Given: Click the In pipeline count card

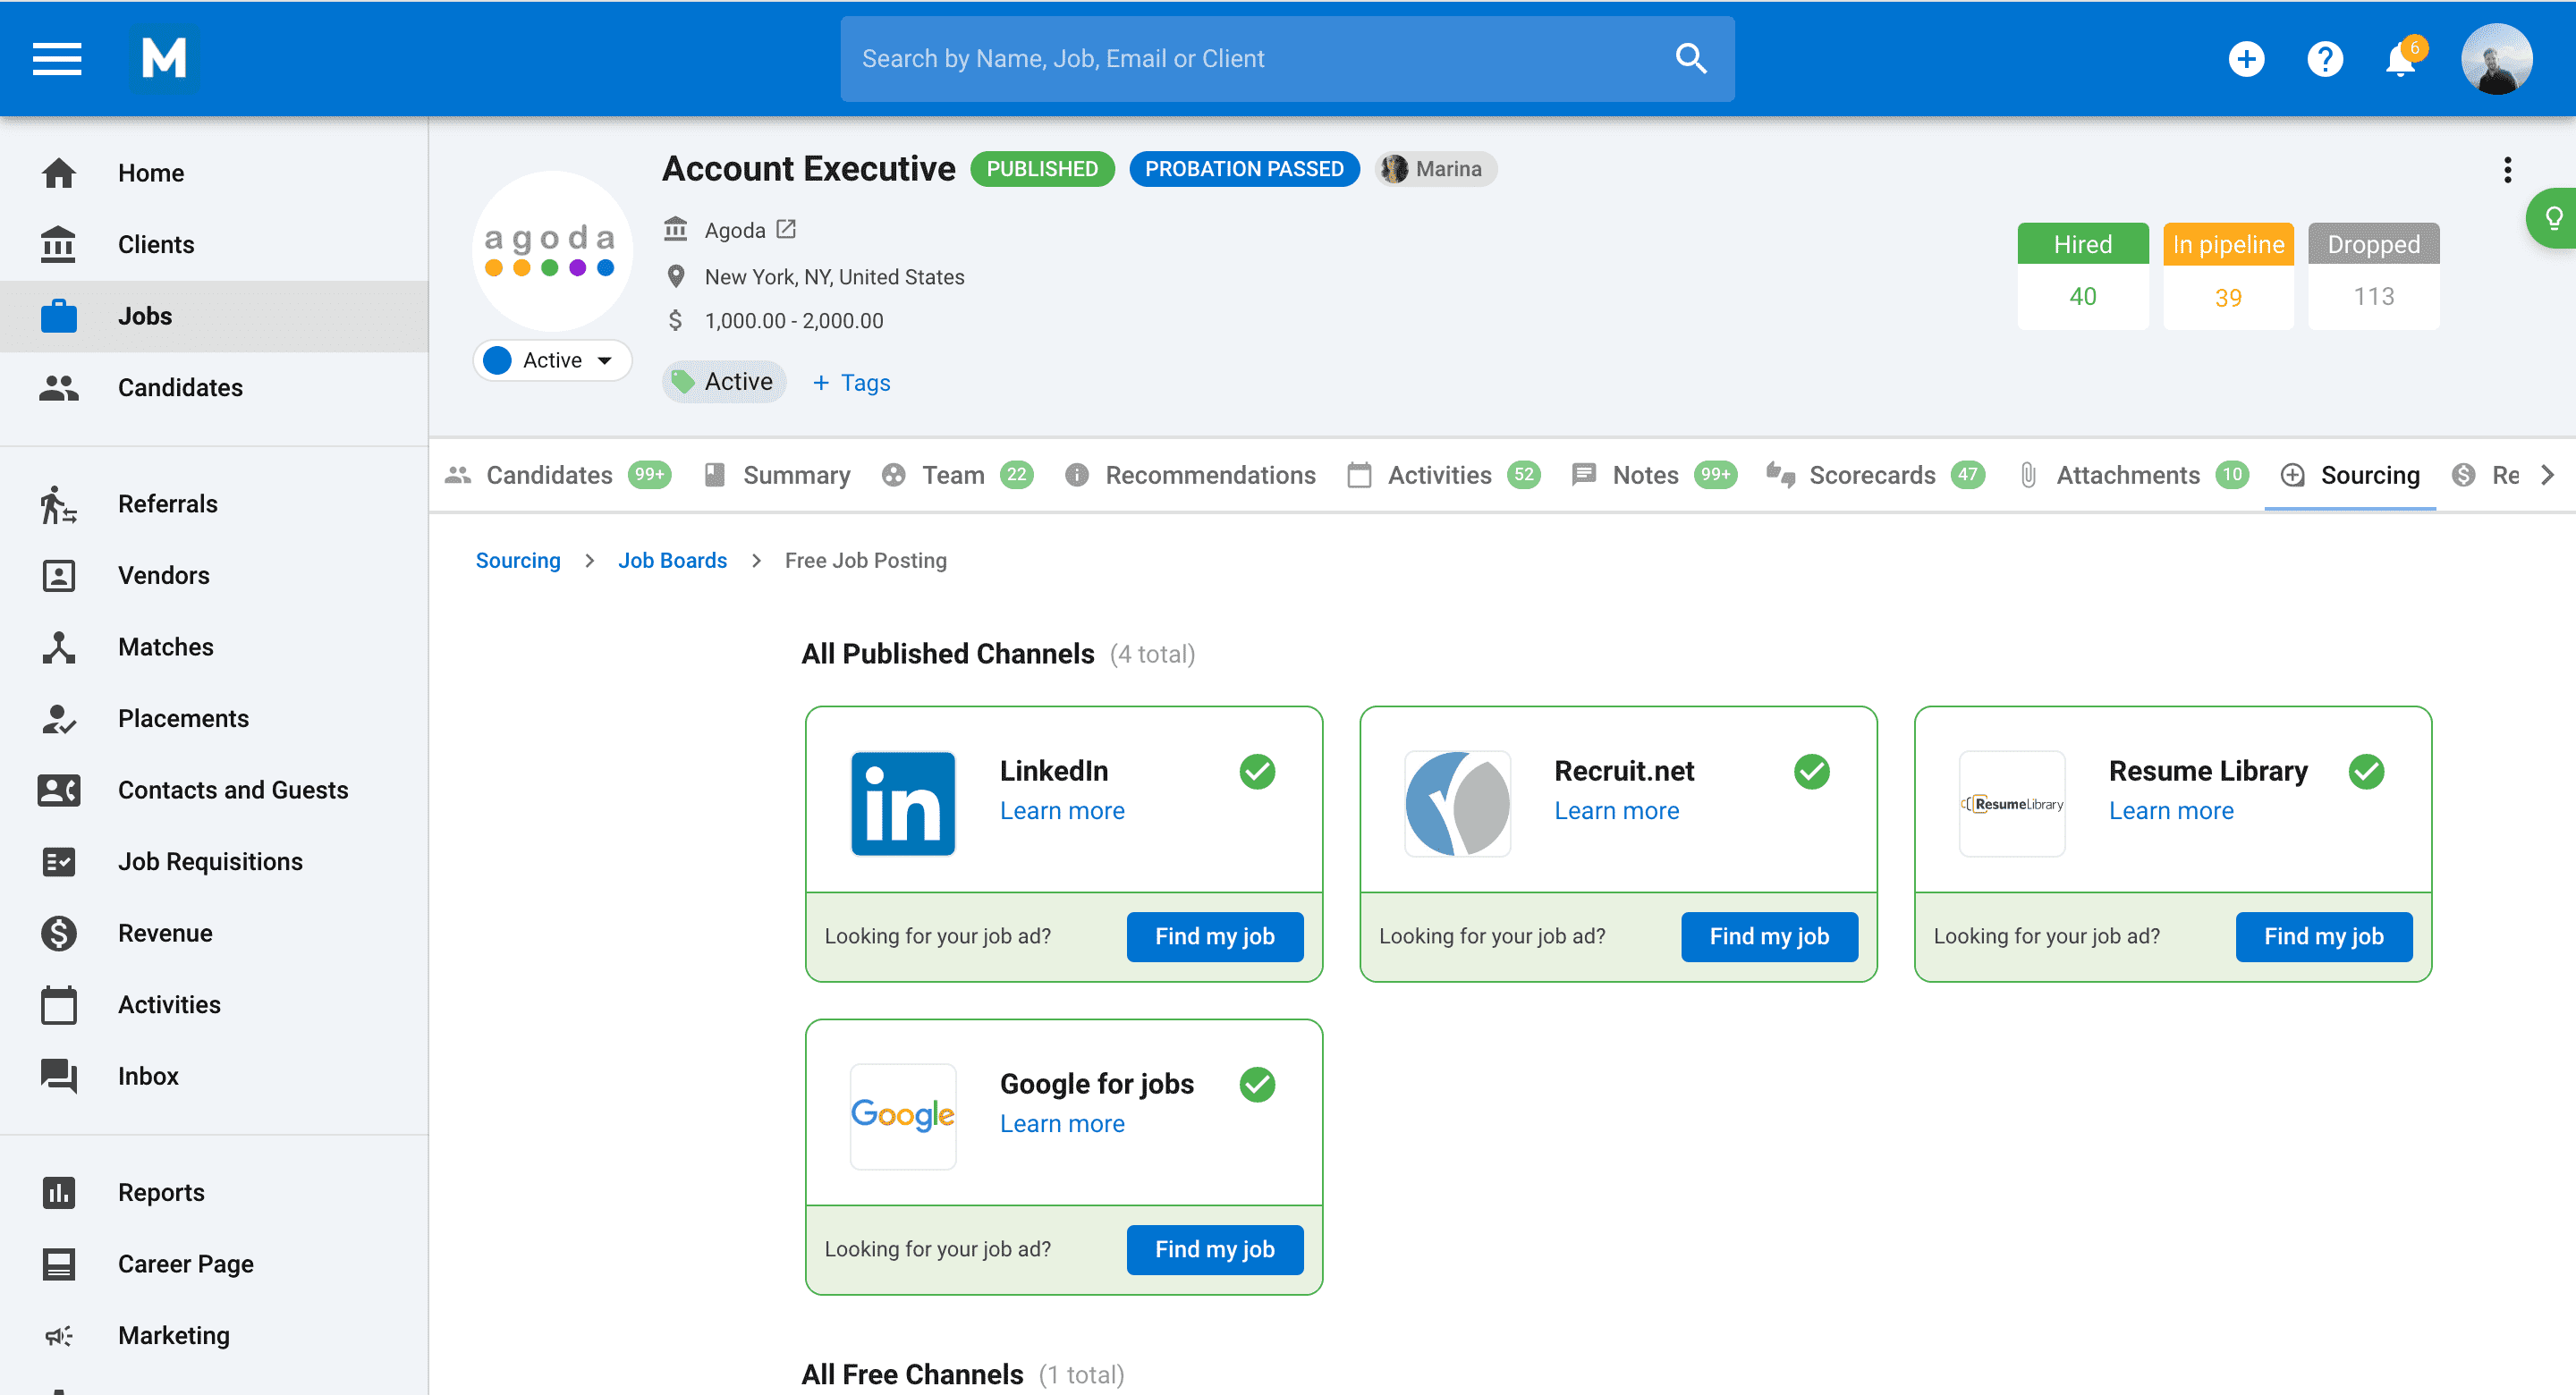Looking at the screenshot, I should point(2228,276).
